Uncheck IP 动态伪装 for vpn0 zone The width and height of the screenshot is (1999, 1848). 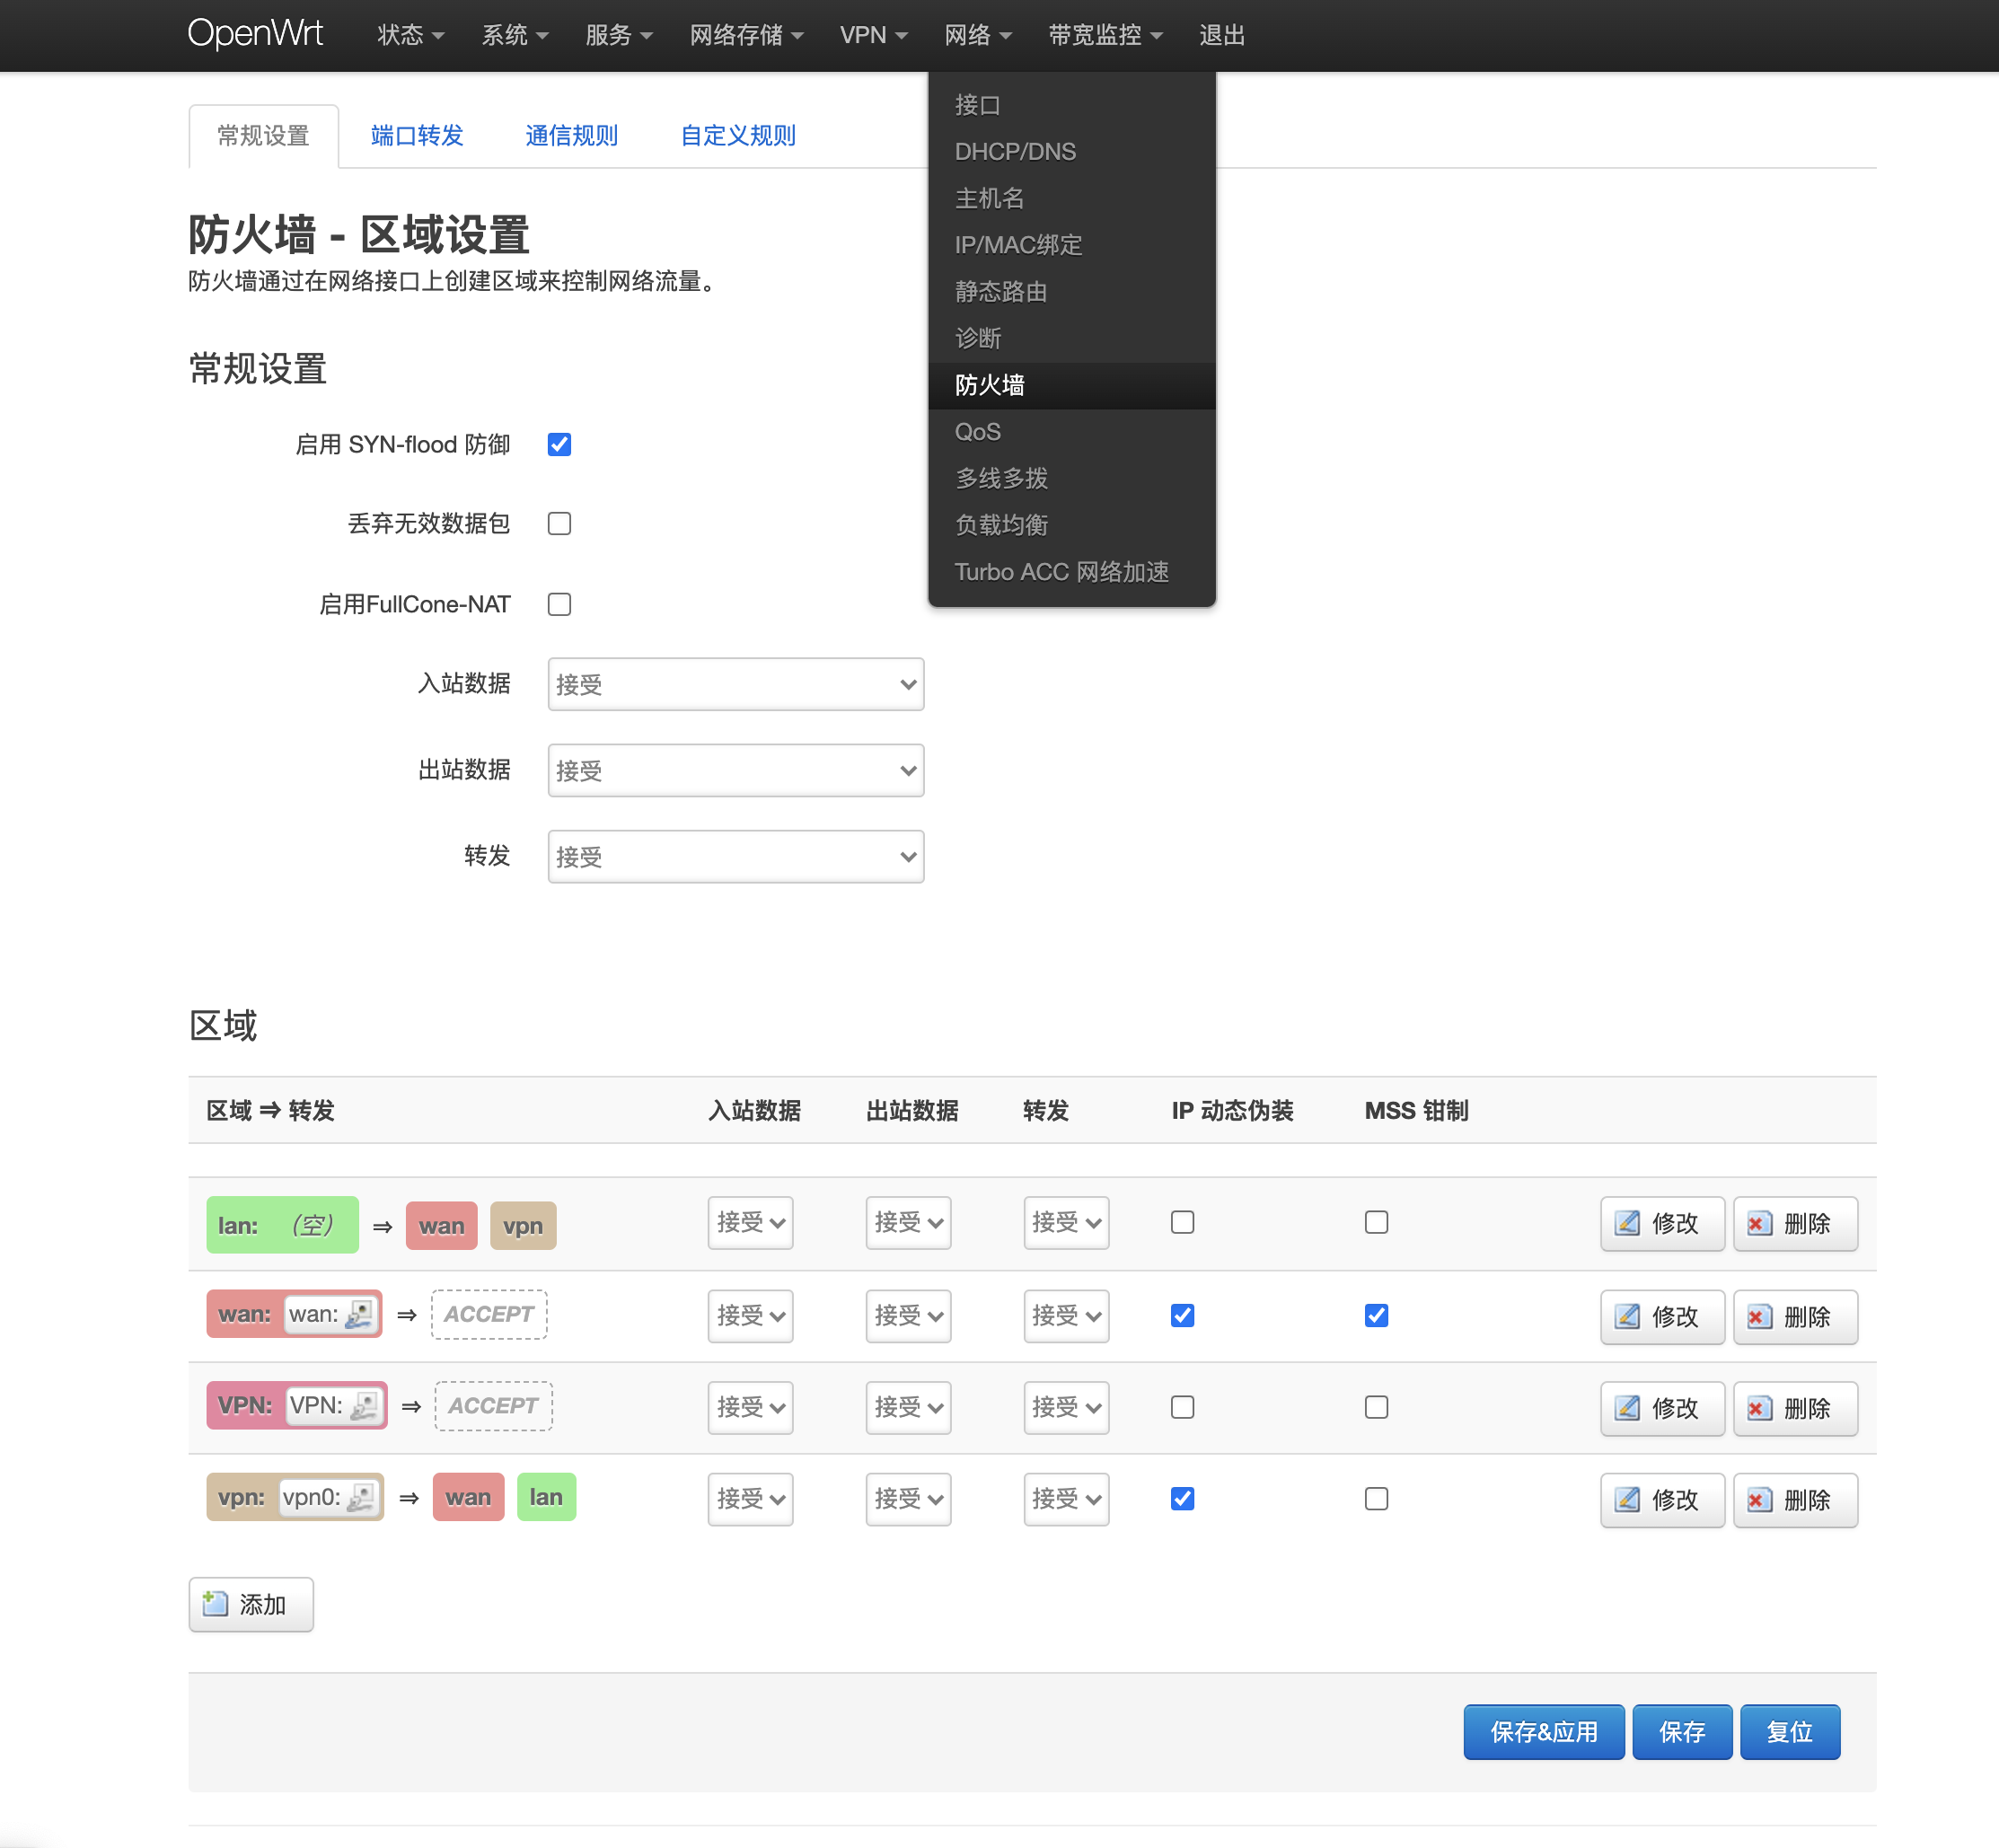(1182, 1498)
